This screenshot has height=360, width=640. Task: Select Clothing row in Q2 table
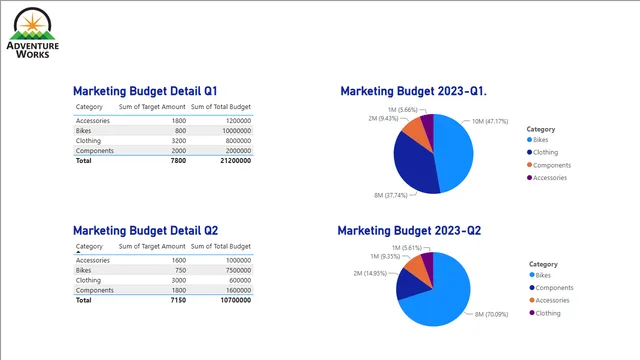(x=163, y=280)
